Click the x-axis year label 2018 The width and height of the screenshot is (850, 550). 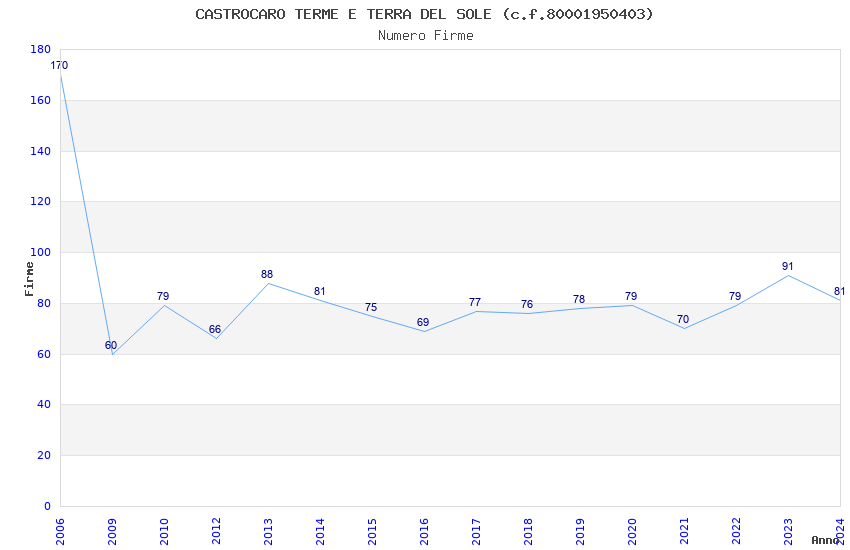[528, 532]
